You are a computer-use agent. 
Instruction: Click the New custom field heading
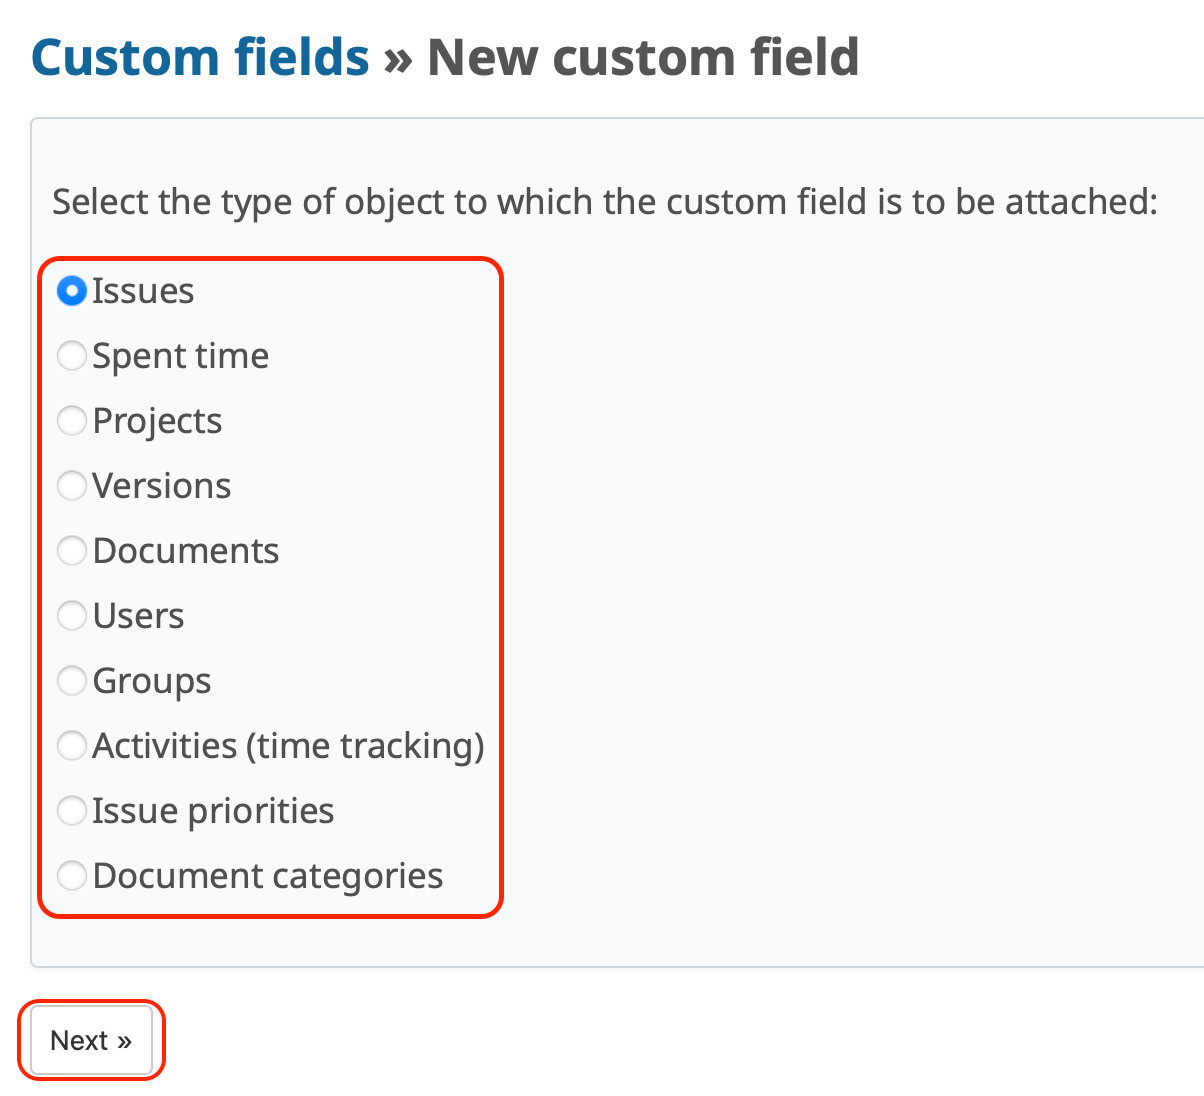point(642,57)
